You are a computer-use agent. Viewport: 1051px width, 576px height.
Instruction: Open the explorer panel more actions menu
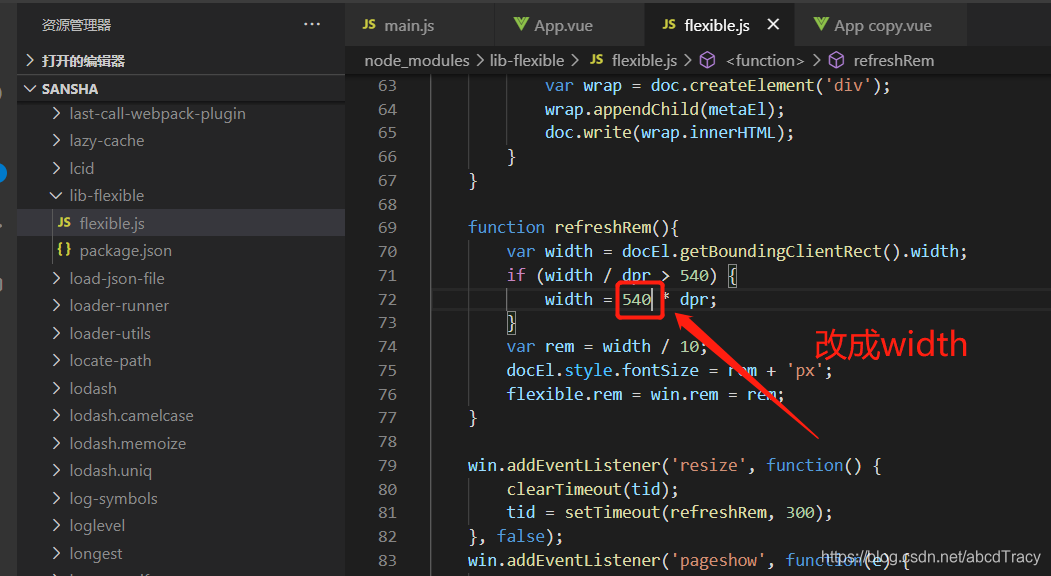coord(312,24)
